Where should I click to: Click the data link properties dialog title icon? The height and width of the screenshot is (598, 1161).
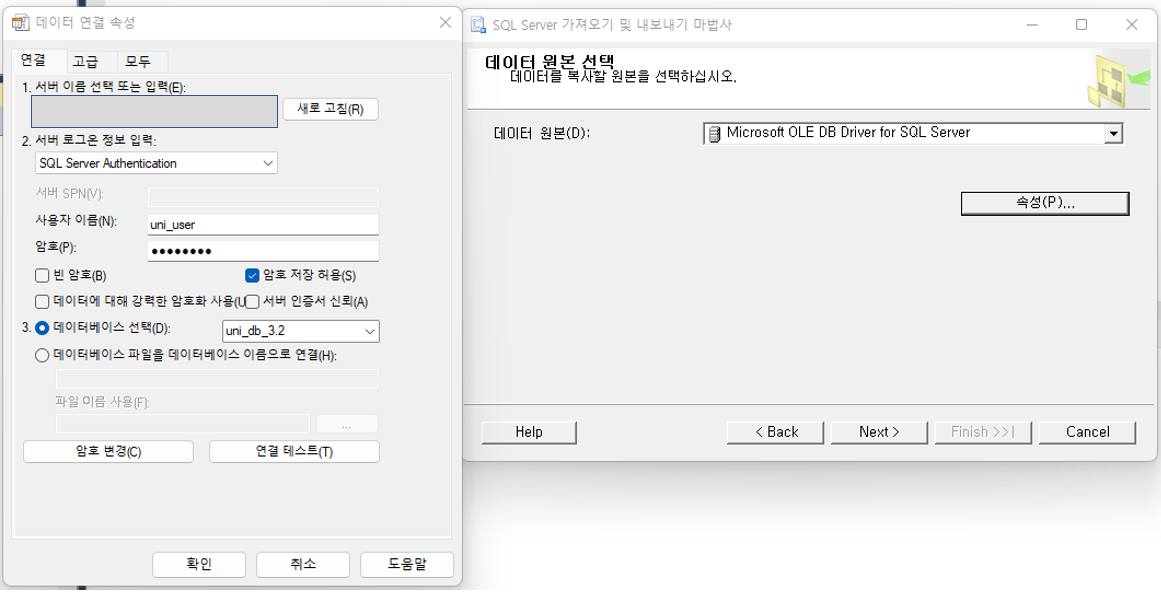click(x=22, y=23)
